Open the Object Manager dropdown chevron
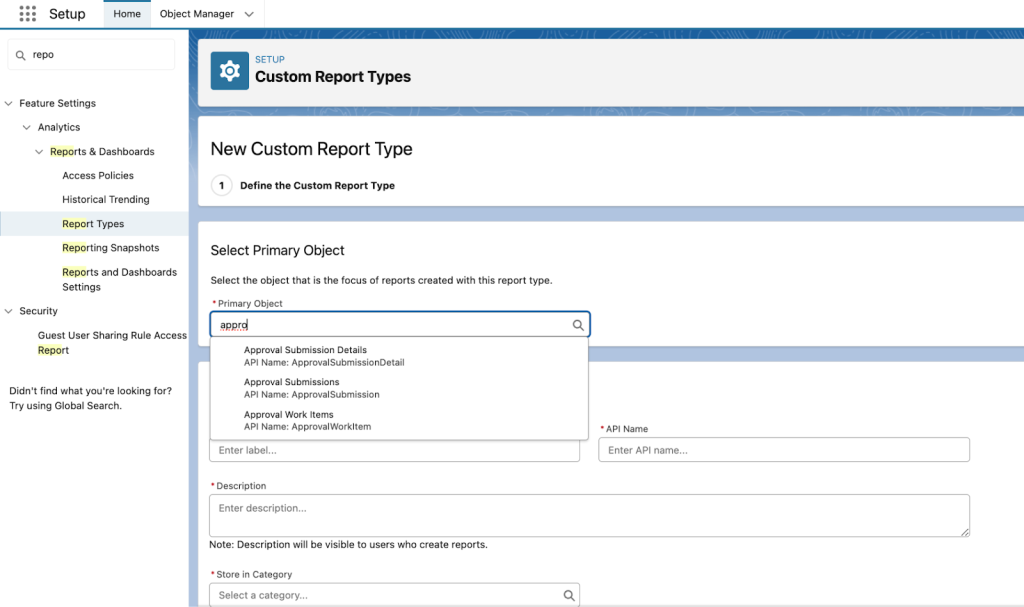Screen dimensions: 1024x607 [249, 14]
